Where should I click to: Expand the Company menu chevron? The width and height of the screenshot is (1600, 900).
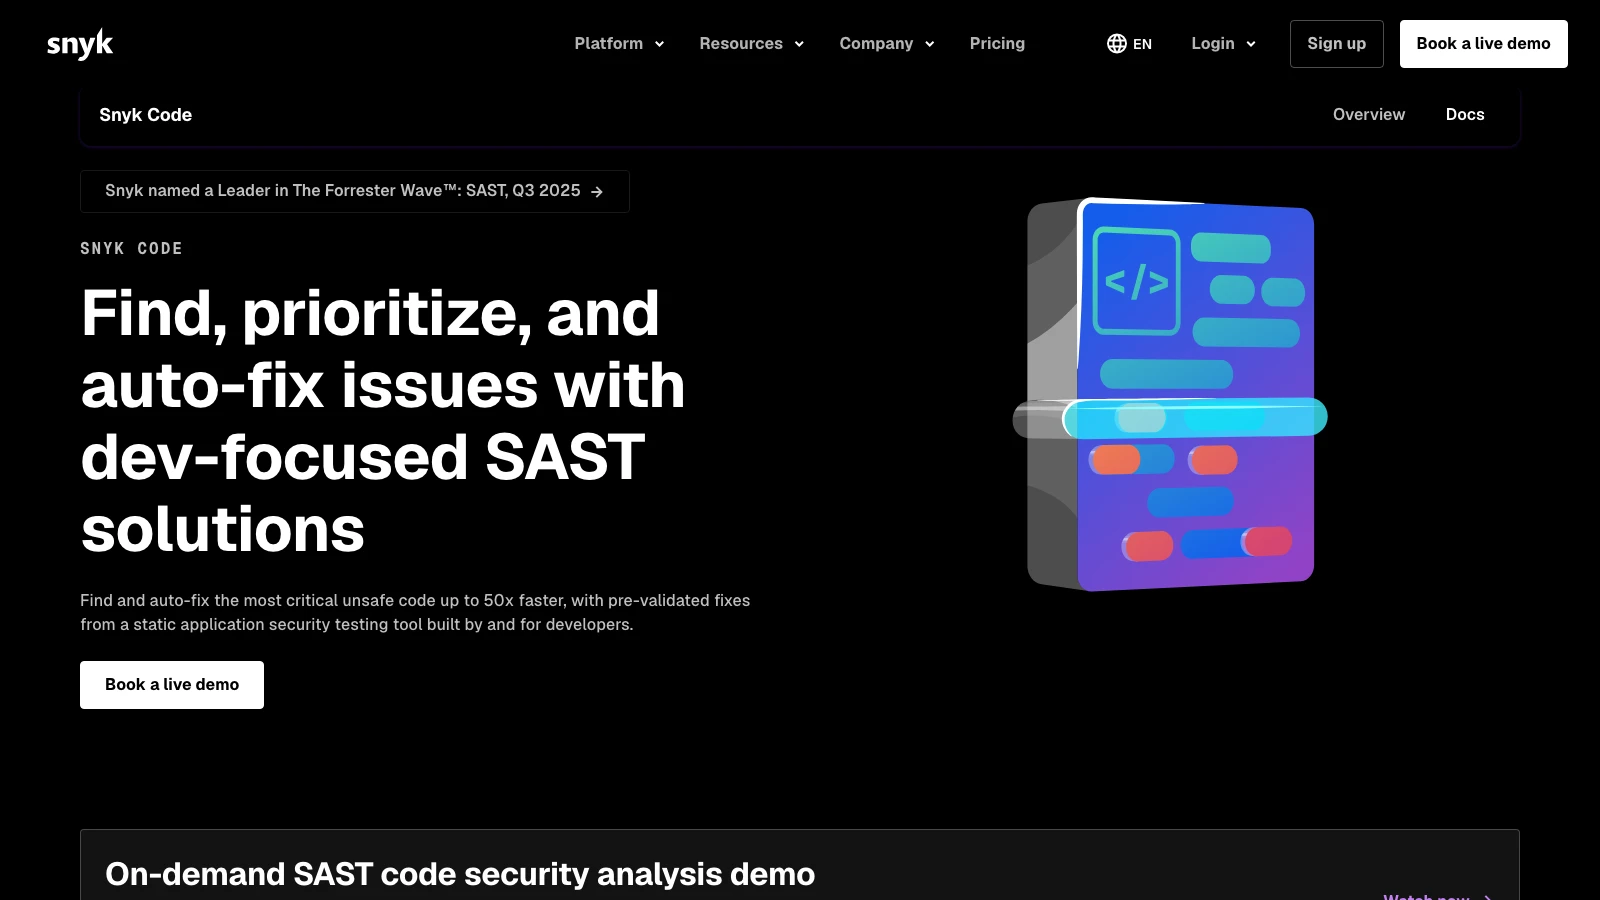[929, 44]
